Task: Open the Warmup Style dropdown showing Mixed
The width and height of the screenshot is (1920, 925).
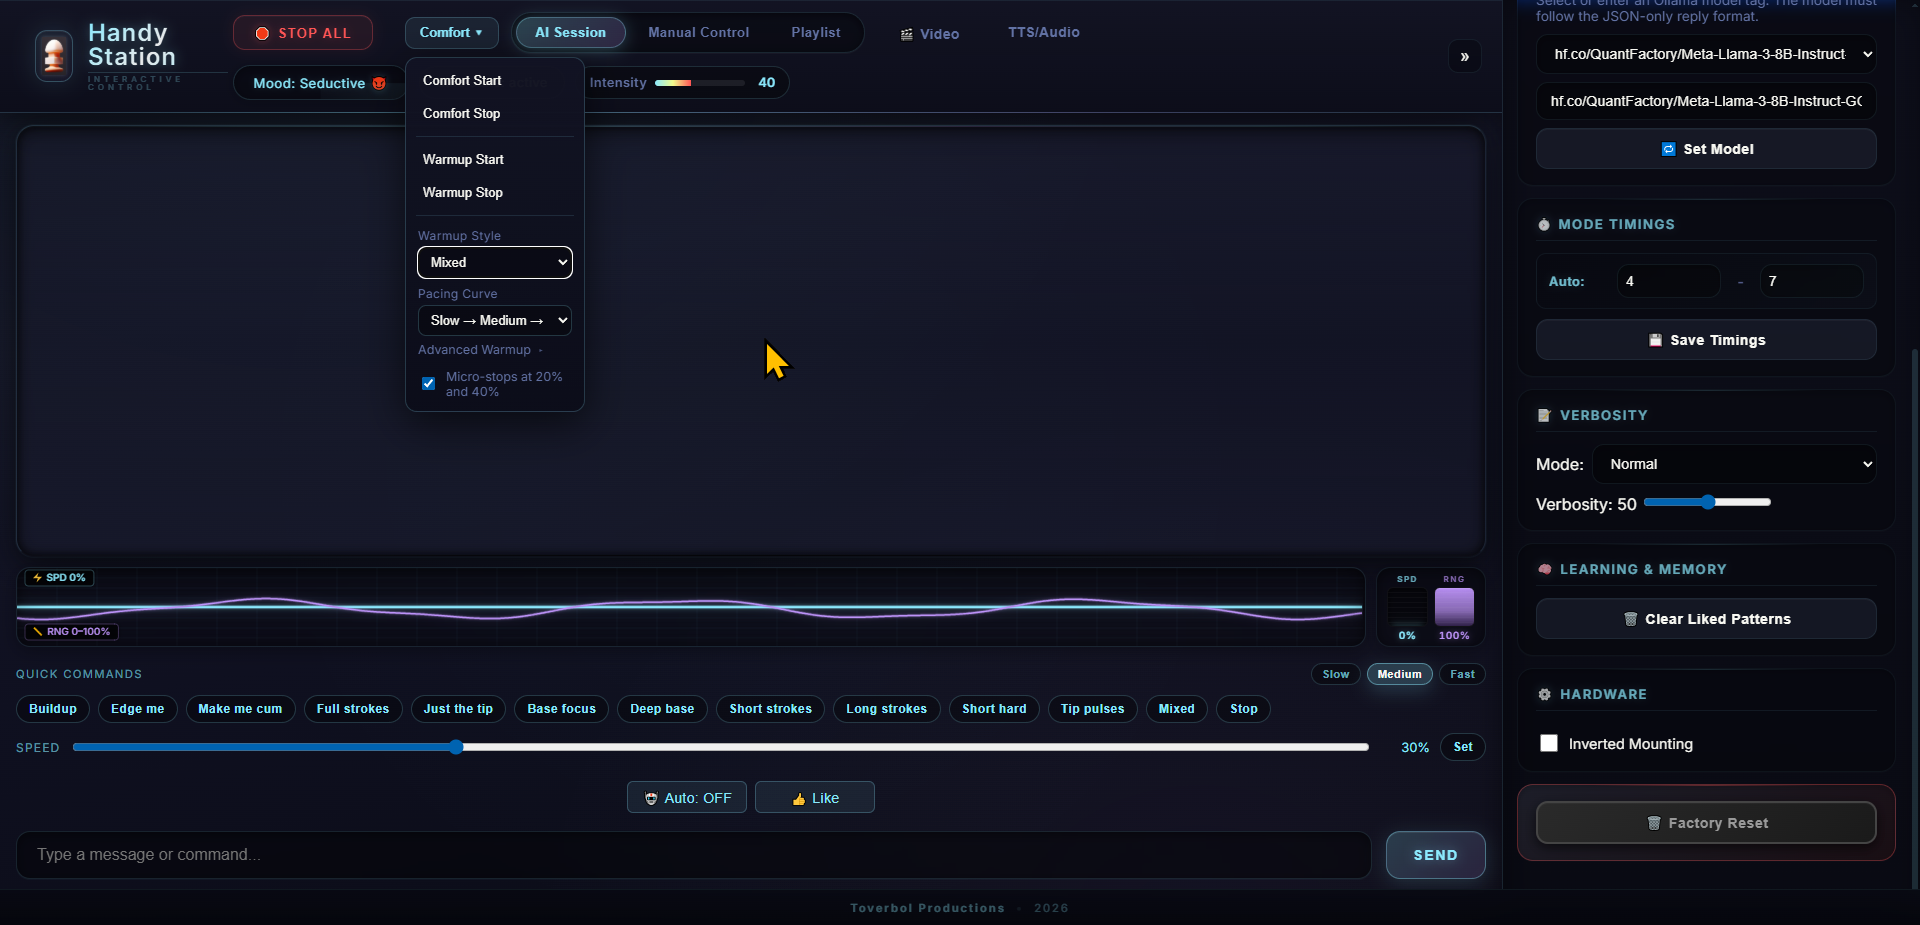Action: 495,262
